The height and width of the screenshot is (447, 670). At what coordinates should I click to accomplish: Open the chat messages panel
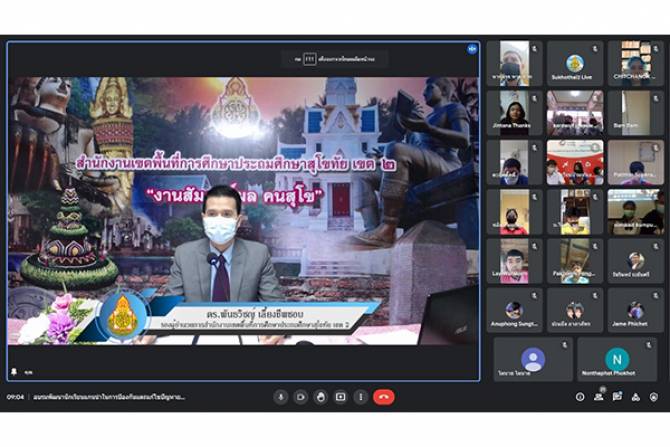(617, 397)
